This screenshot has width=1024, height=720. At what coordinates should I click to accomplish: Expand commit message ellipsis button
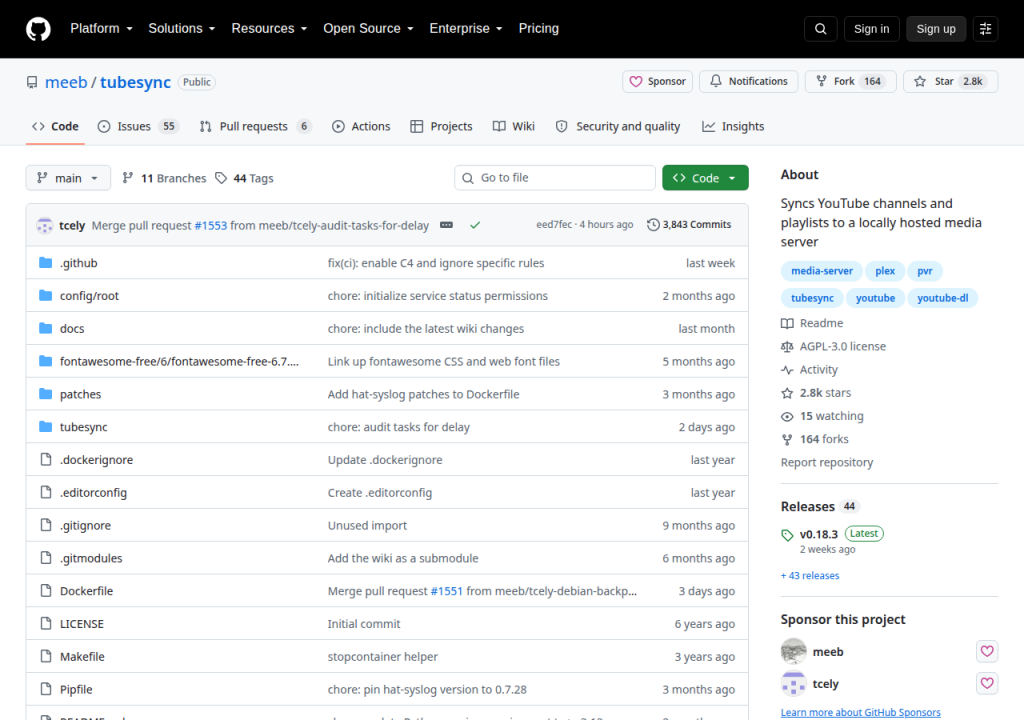click(x=446, y=225)
